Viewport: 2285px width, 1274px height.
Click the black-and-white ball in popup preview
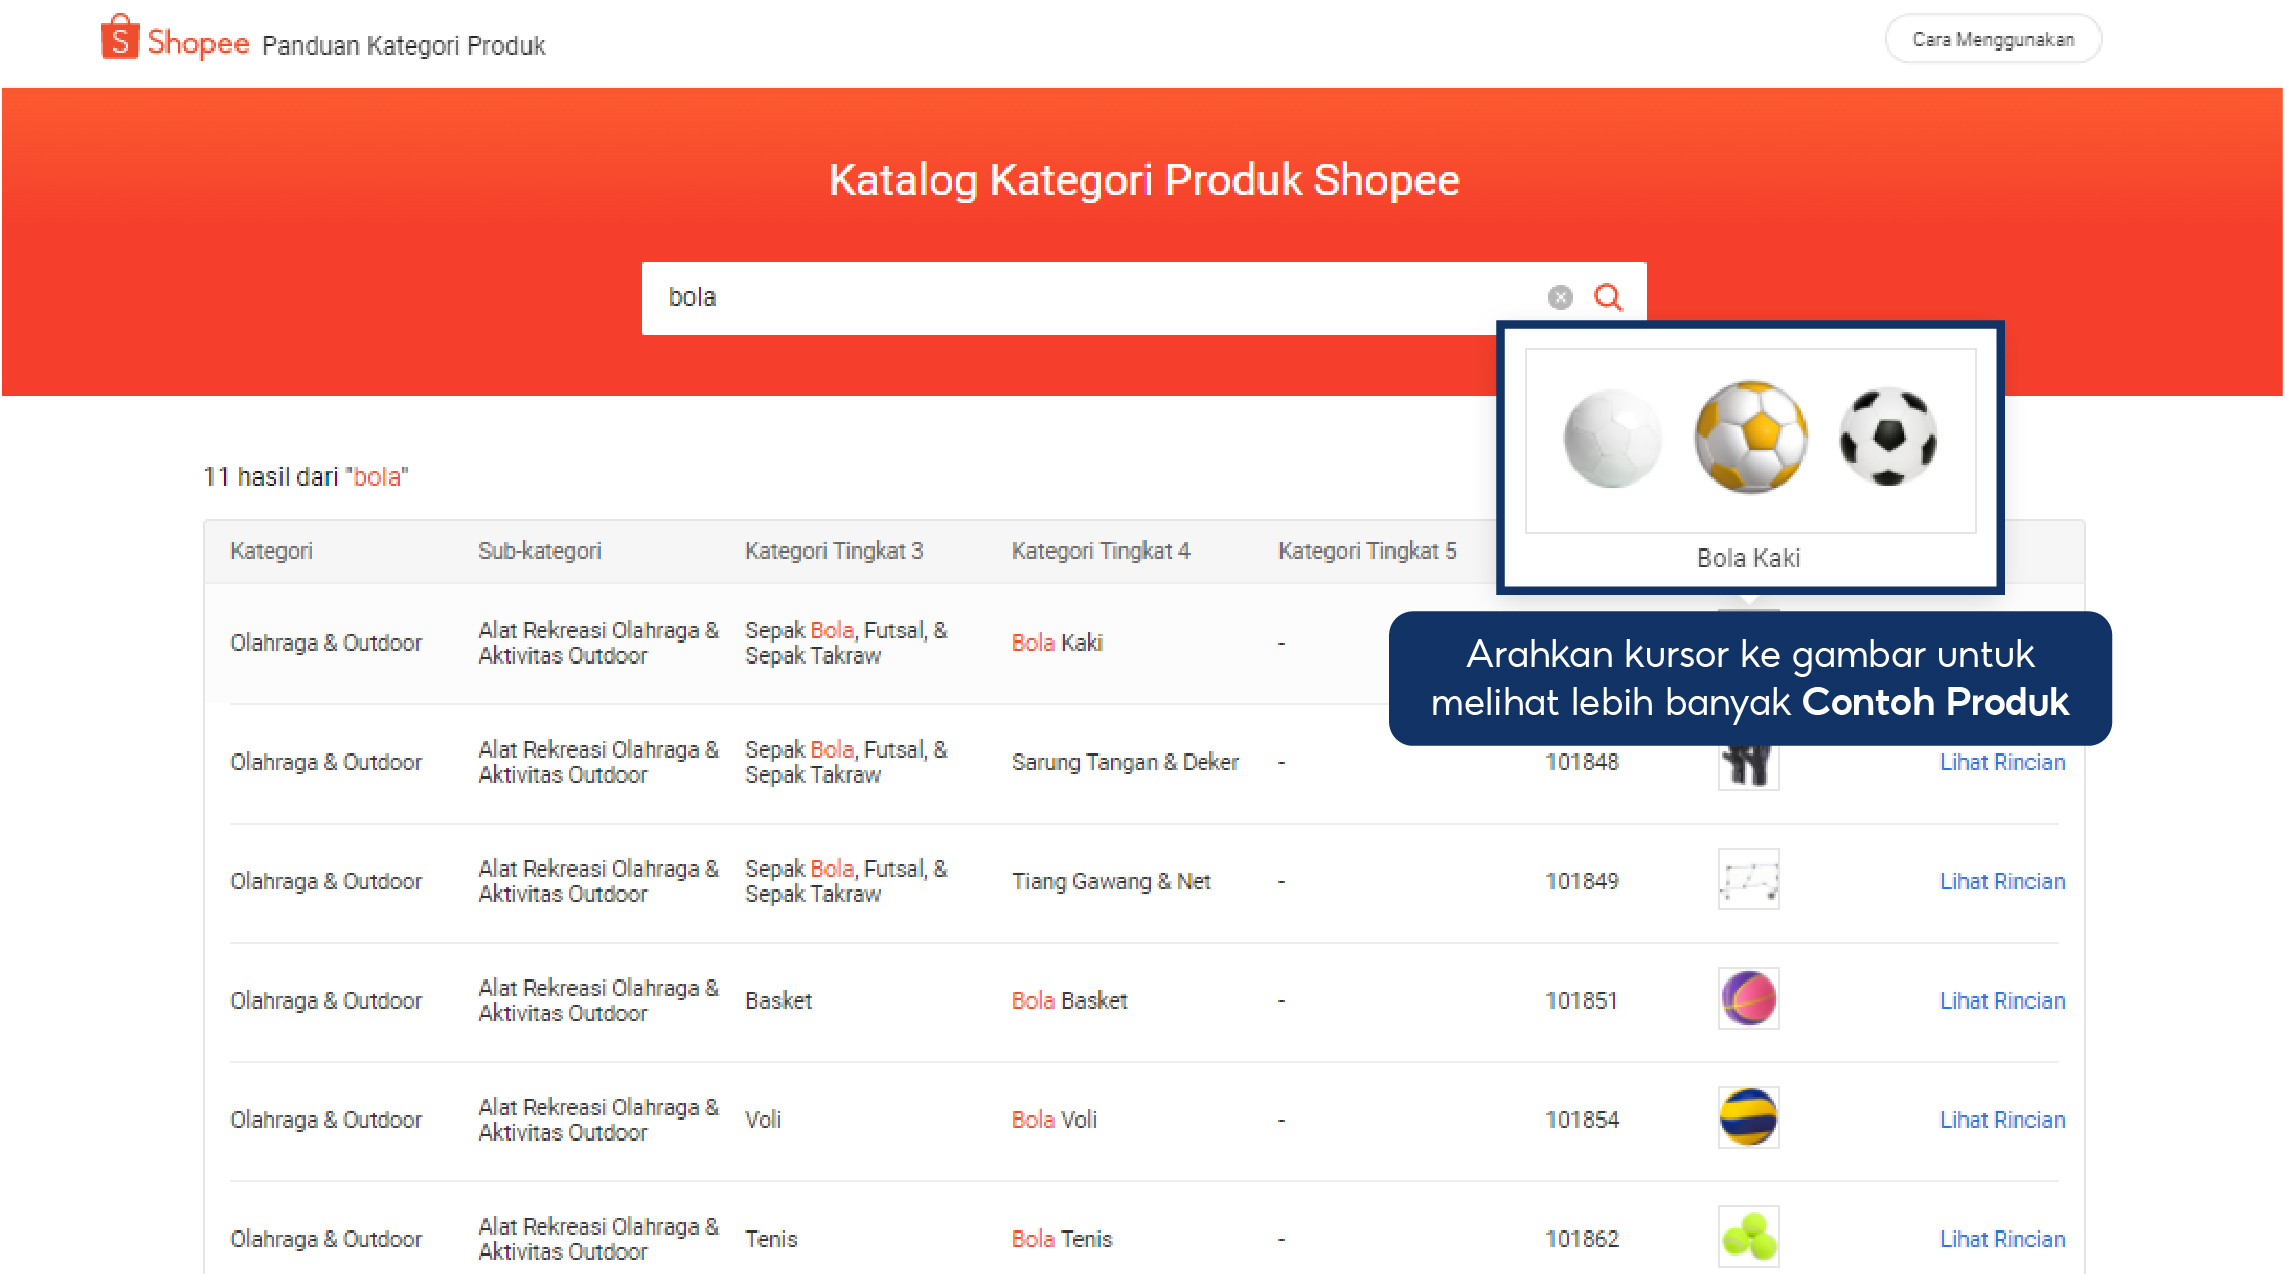point(1886,437)
